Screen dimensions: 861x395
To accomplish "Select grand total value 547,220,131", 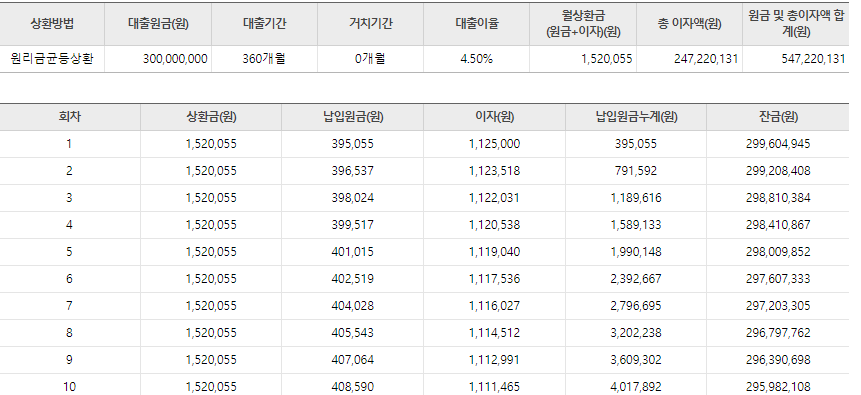I will point(813,59).
